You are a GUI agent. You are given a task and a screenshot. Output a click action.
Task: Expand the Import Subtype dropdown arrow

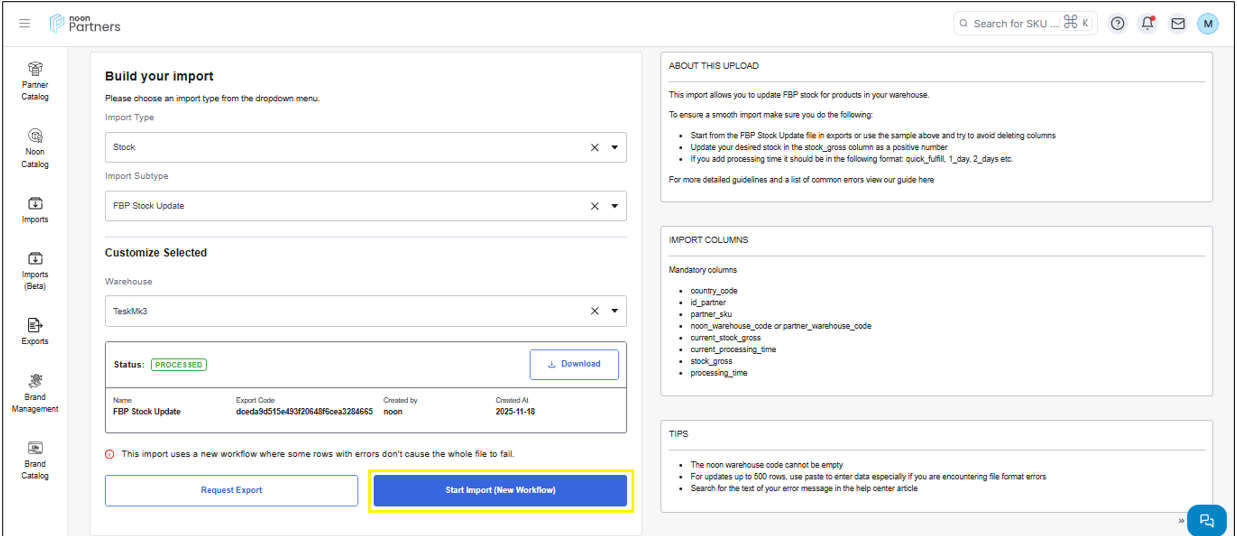614,206
